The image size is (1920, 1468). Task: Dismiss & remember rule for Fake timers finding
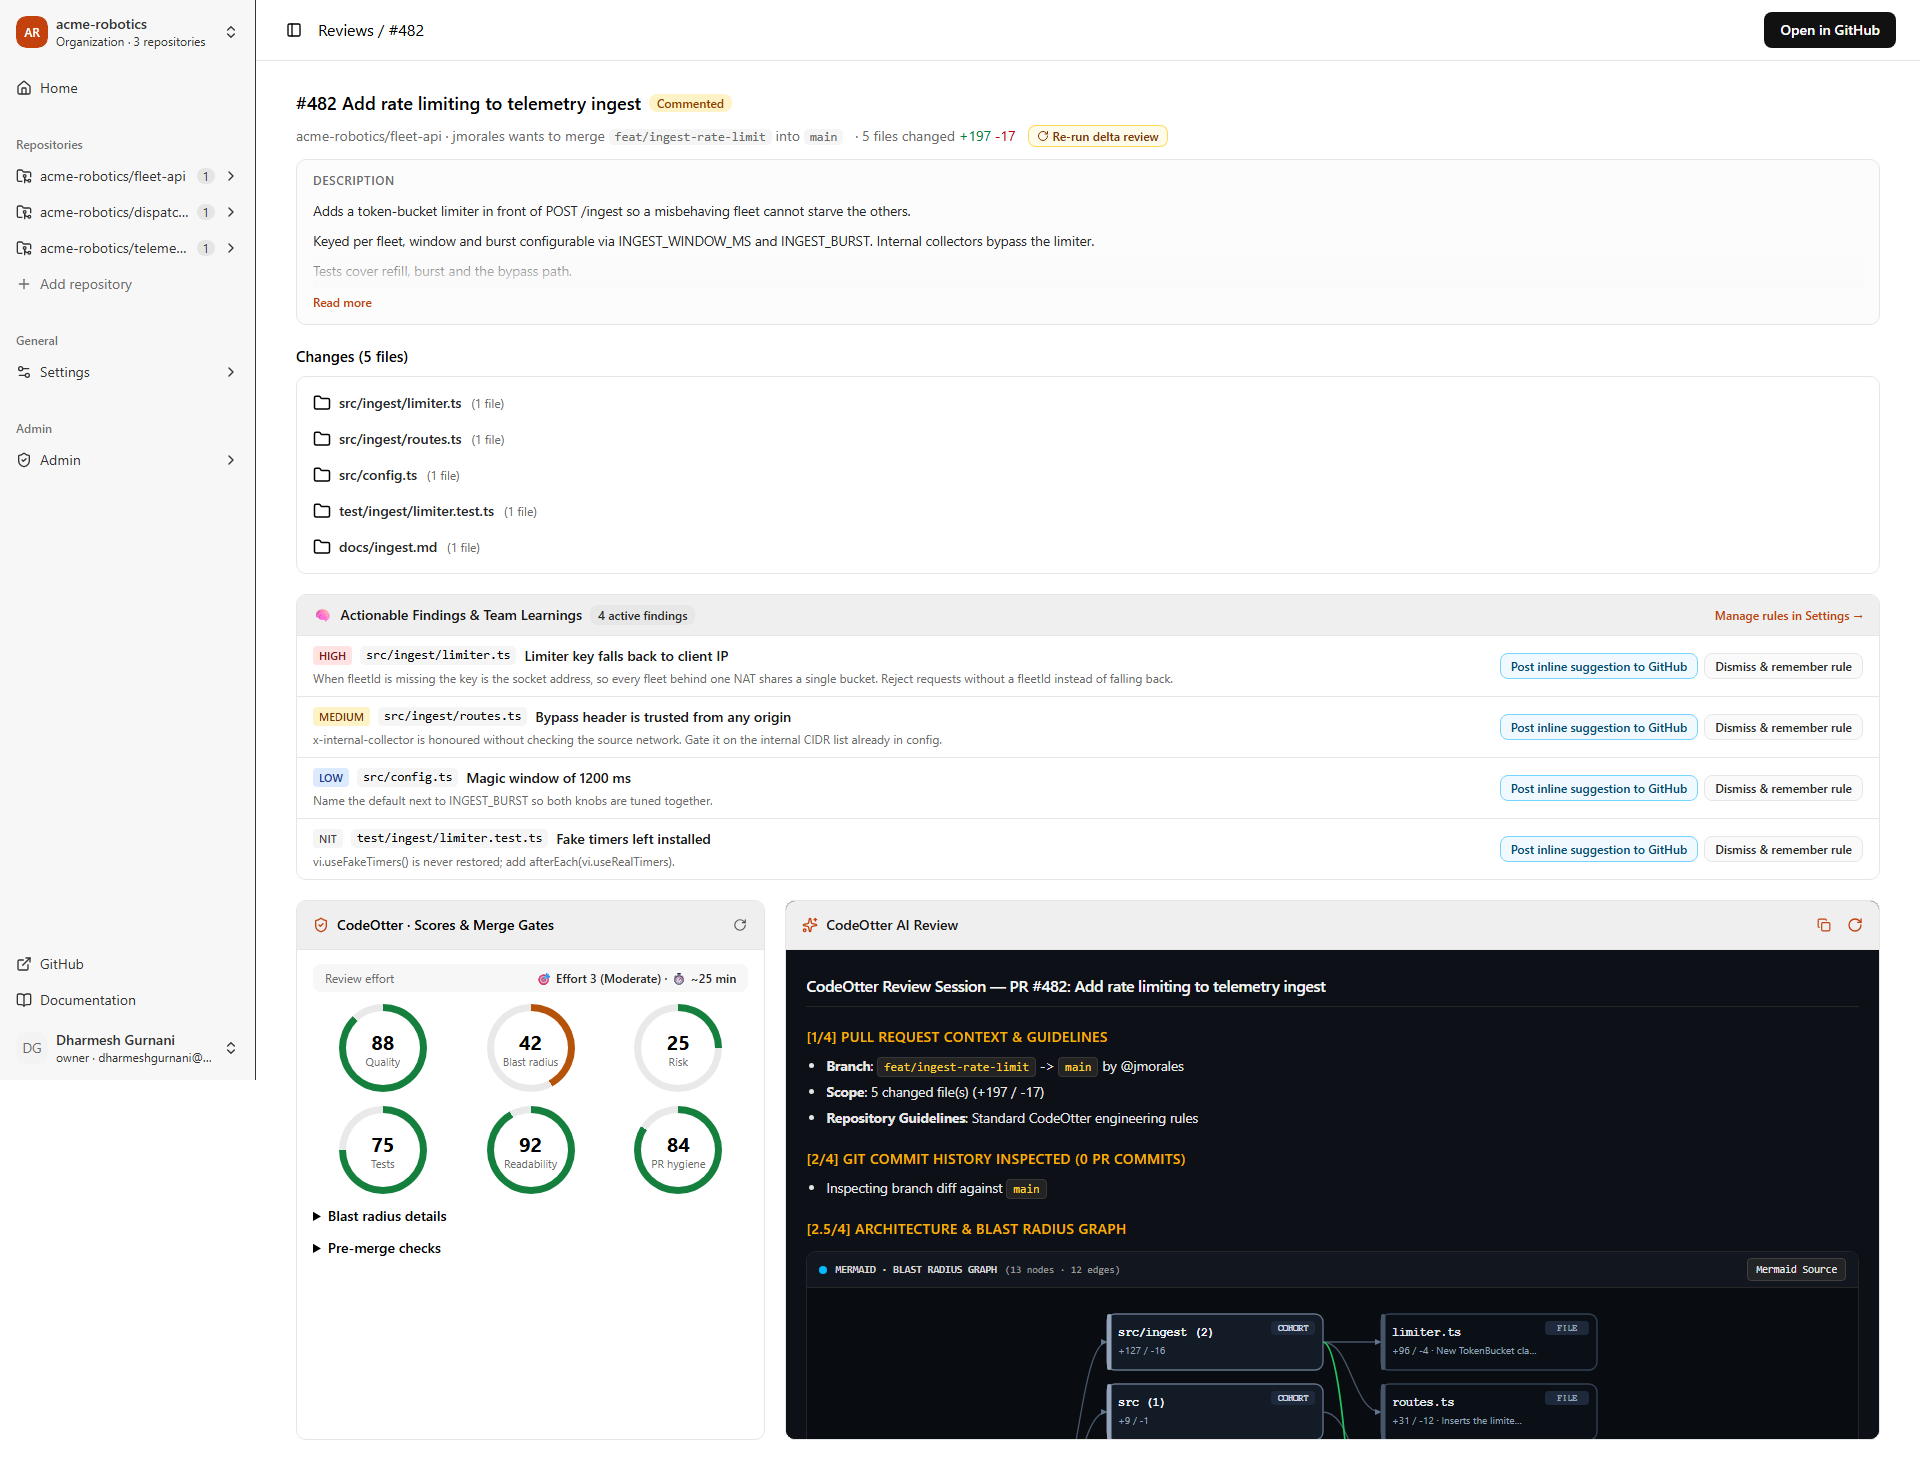pos(1783,850)
